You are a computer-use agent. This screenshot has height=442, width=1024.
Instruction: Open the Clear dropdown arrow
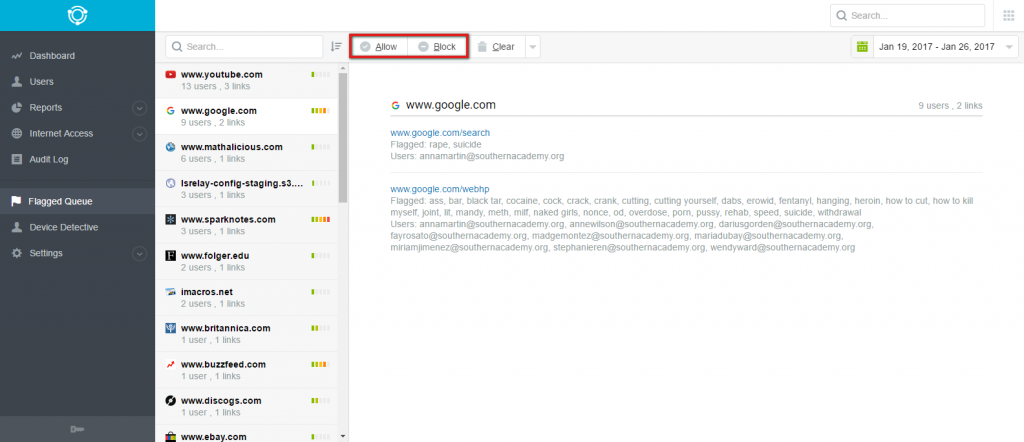click(x=532, y=47)
